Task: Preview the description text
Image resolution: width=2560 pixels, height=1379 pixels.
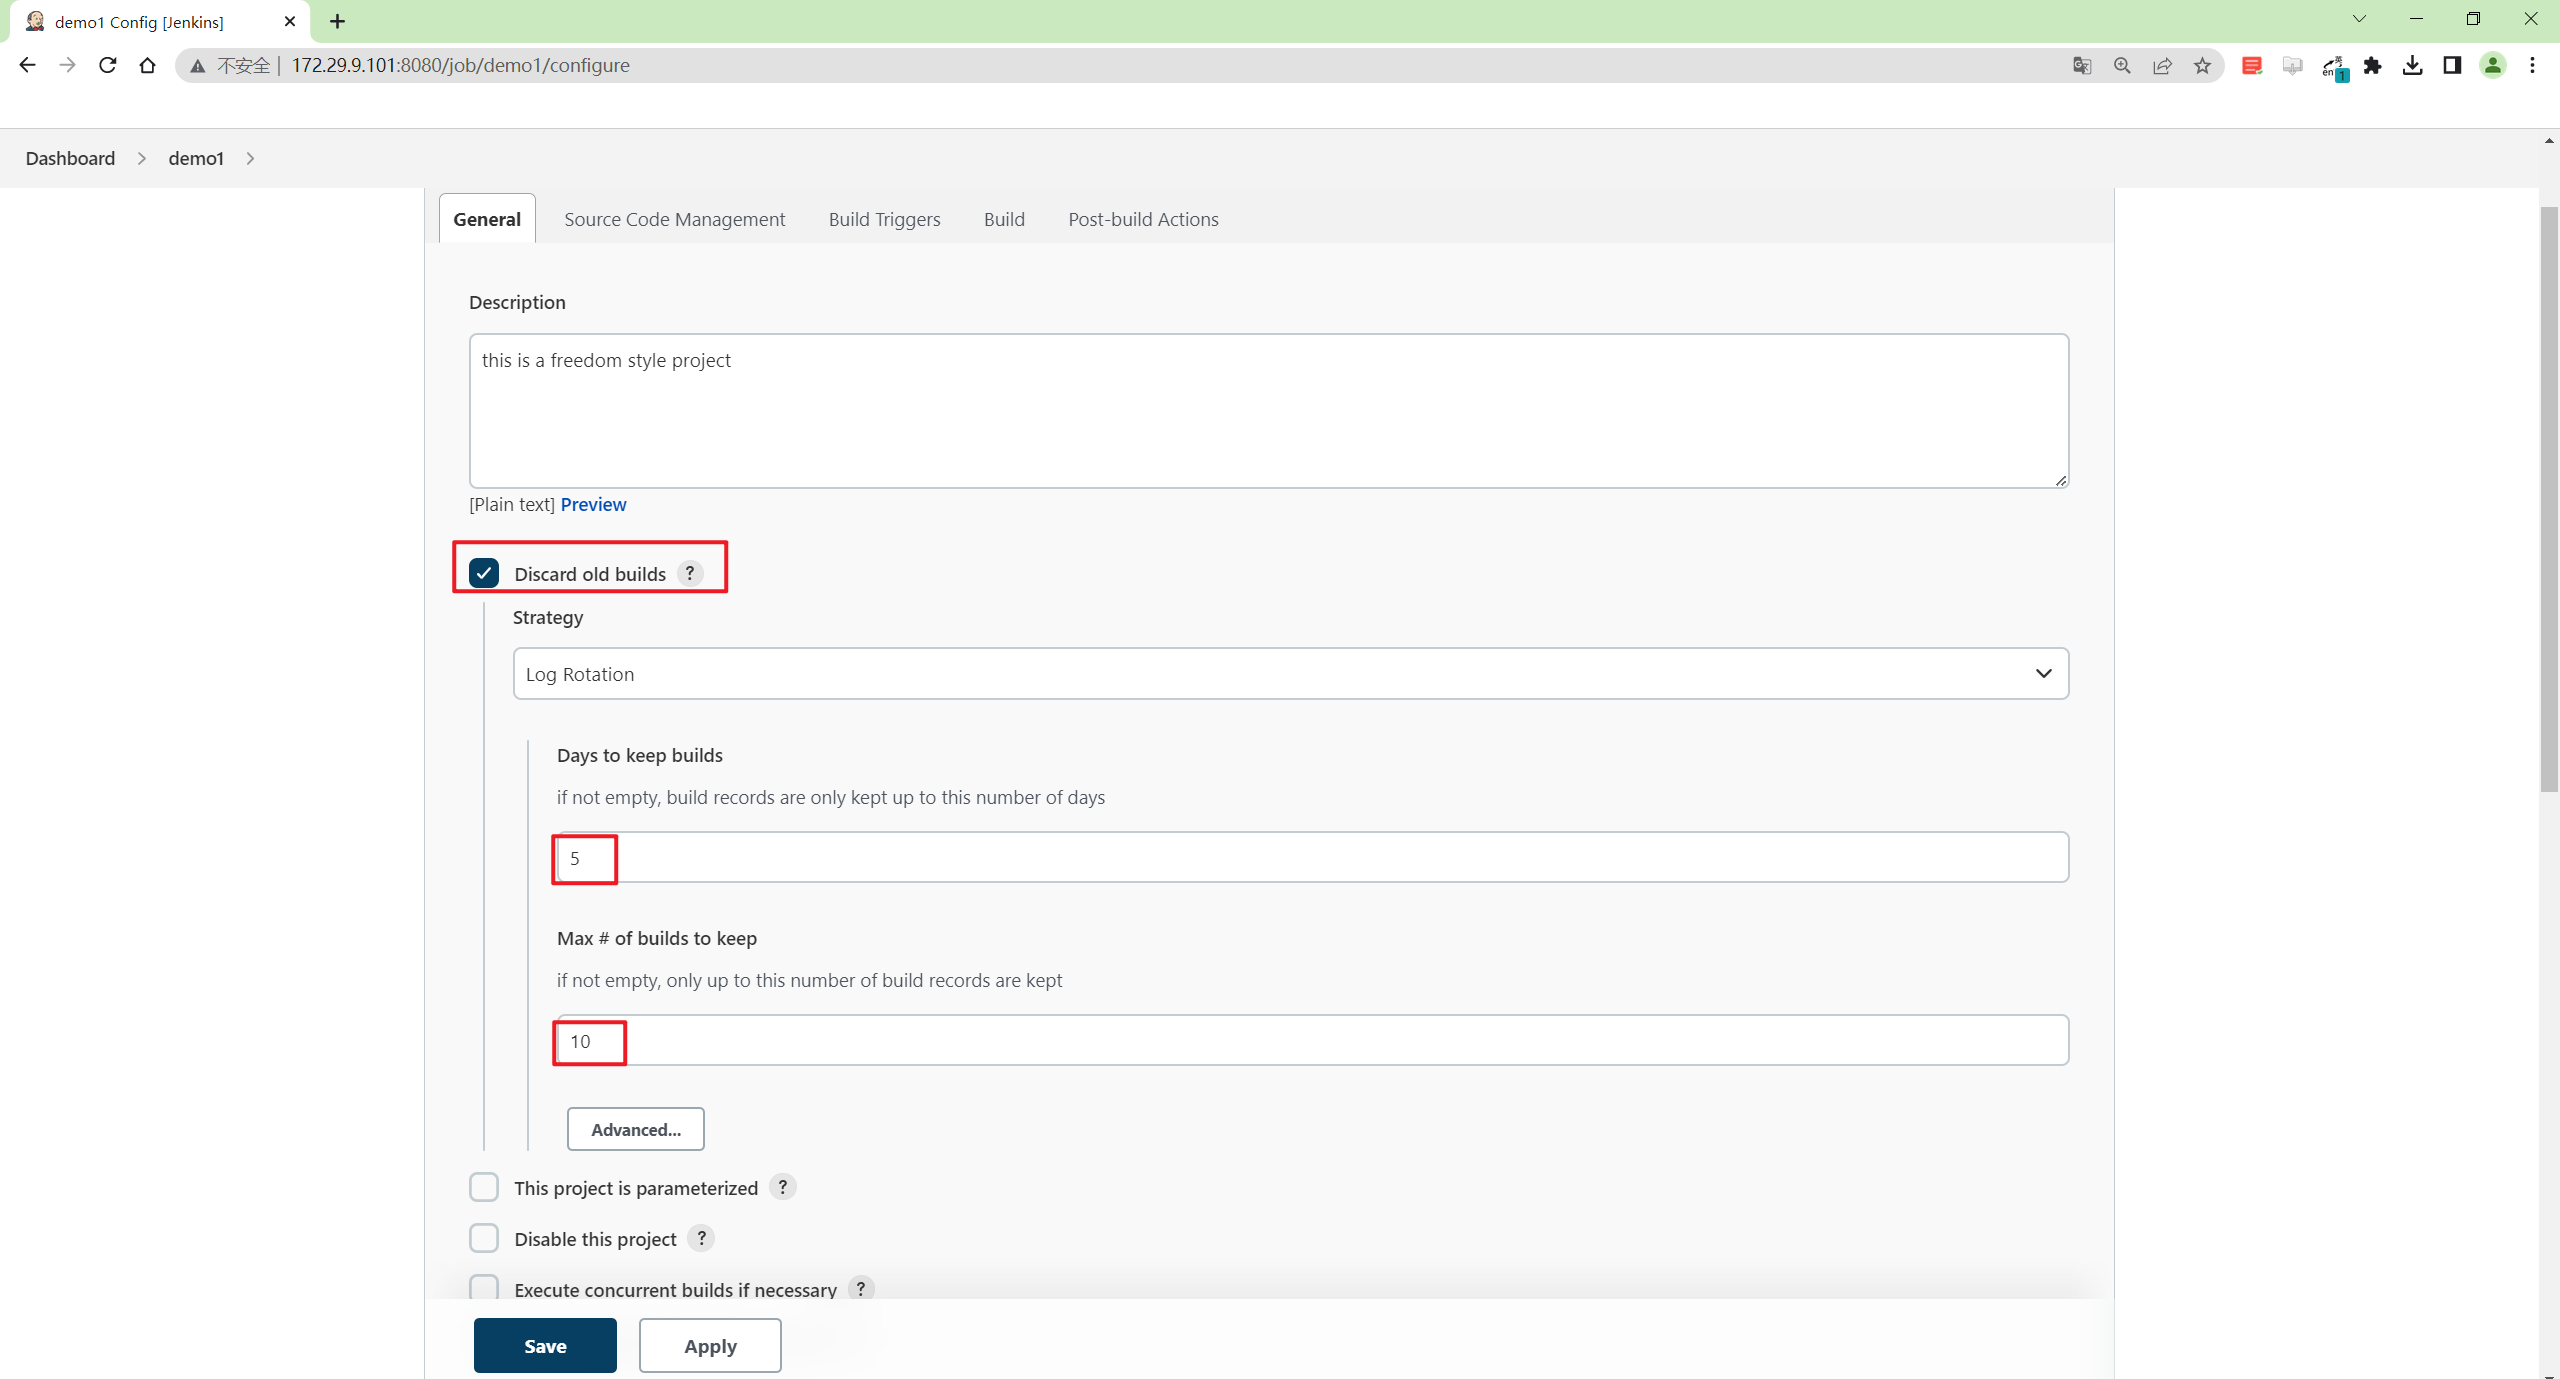Action: pyautogui.click(x=593, y=504)
